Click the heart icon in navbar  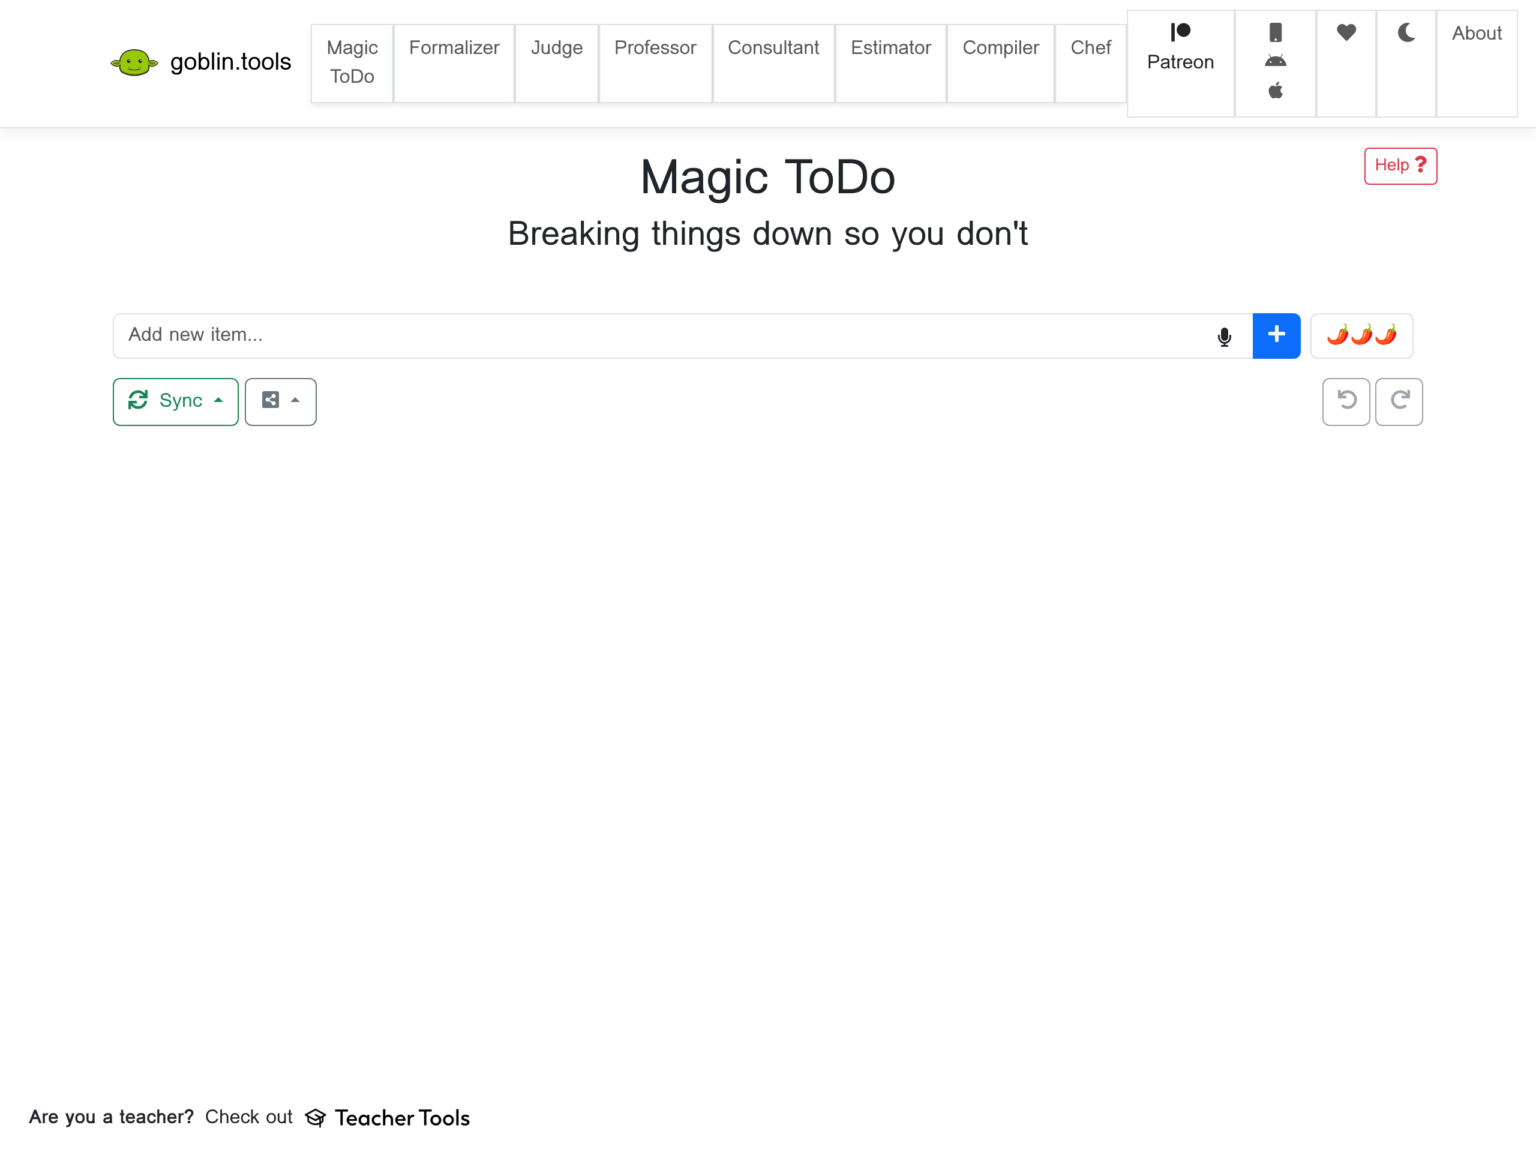[1346, 33]
